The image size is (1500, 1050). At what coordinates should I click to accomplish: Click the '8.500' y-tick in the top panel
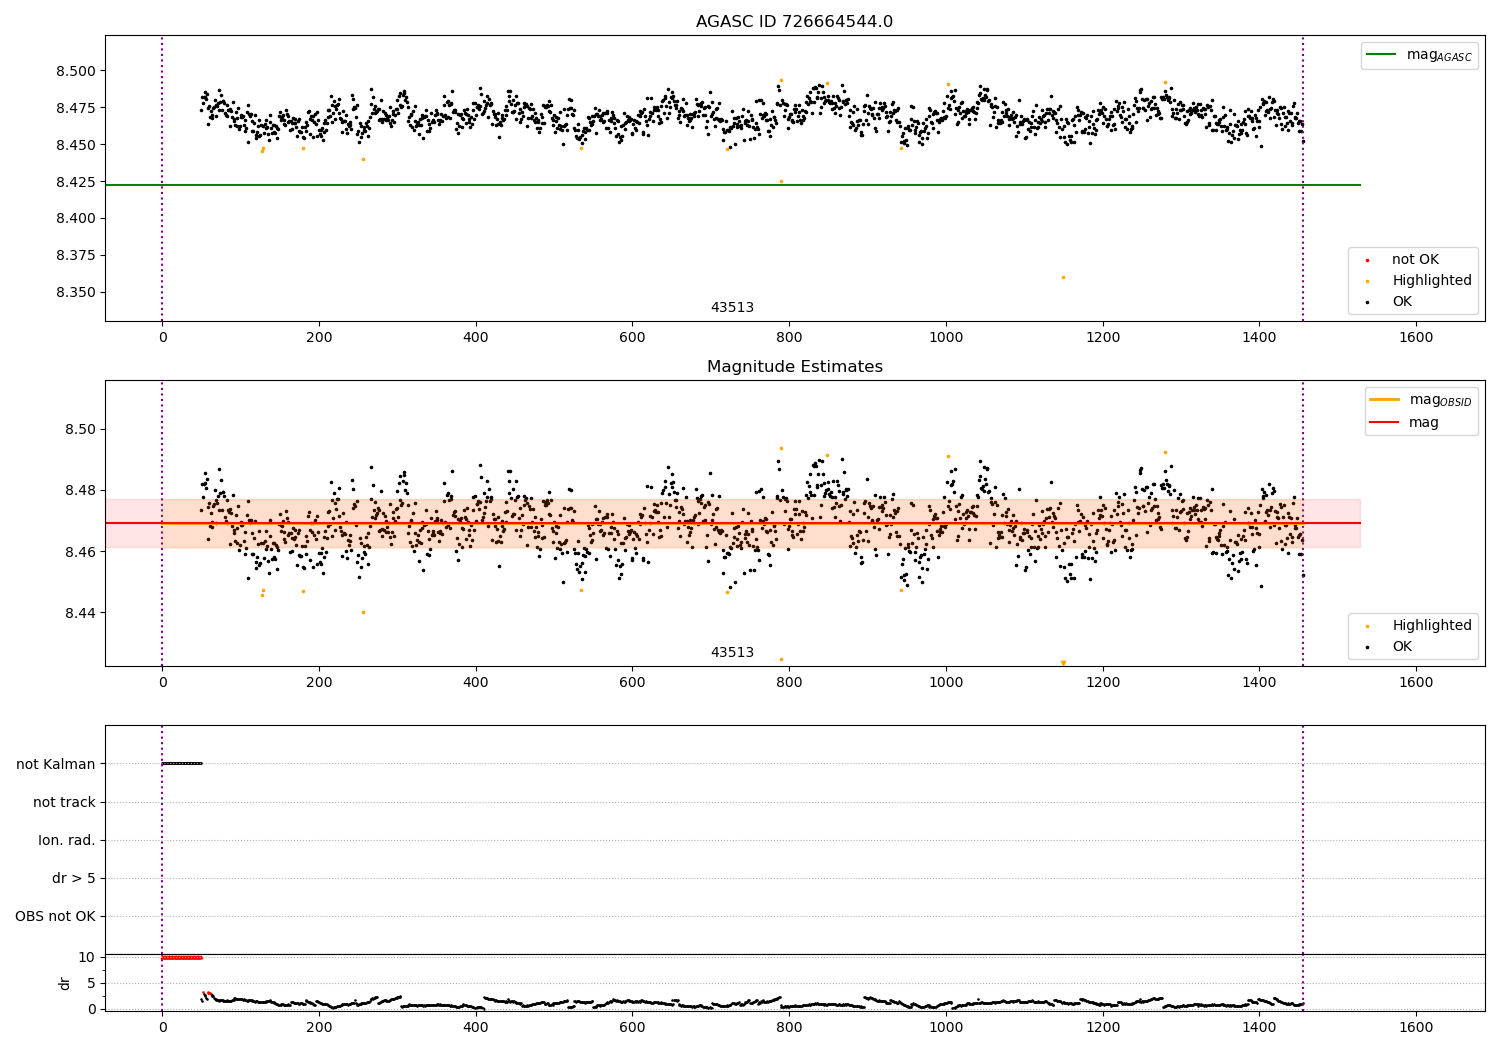77,72
